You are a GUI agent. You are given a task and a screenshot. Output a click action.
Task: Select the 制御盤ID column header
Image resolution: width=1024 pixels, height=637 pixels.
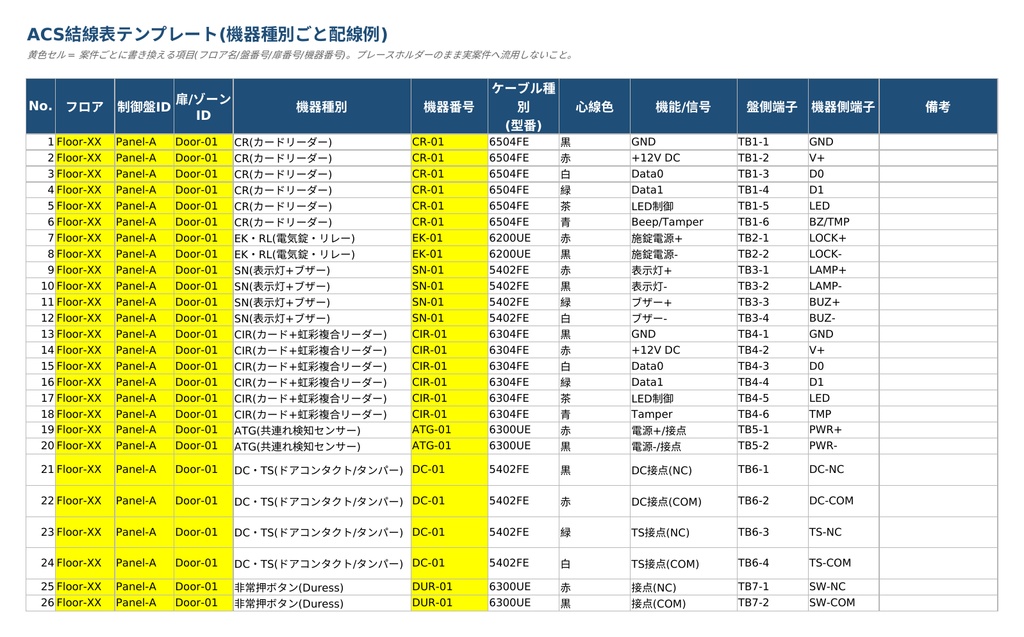pos(144,106)
